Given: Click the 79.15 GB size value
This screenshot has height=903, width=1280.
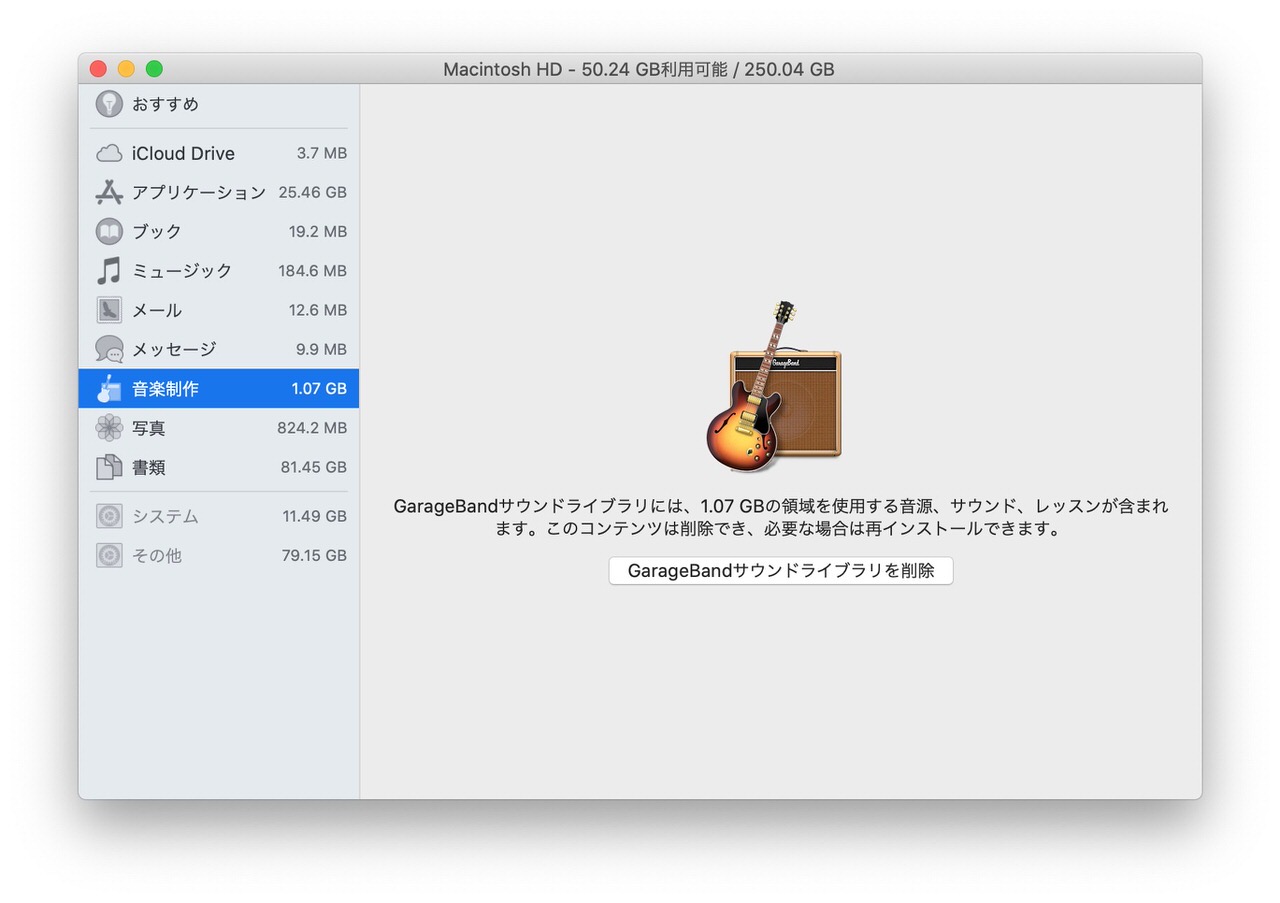Looking at the screenshot, I should click(x=314, y=555).
